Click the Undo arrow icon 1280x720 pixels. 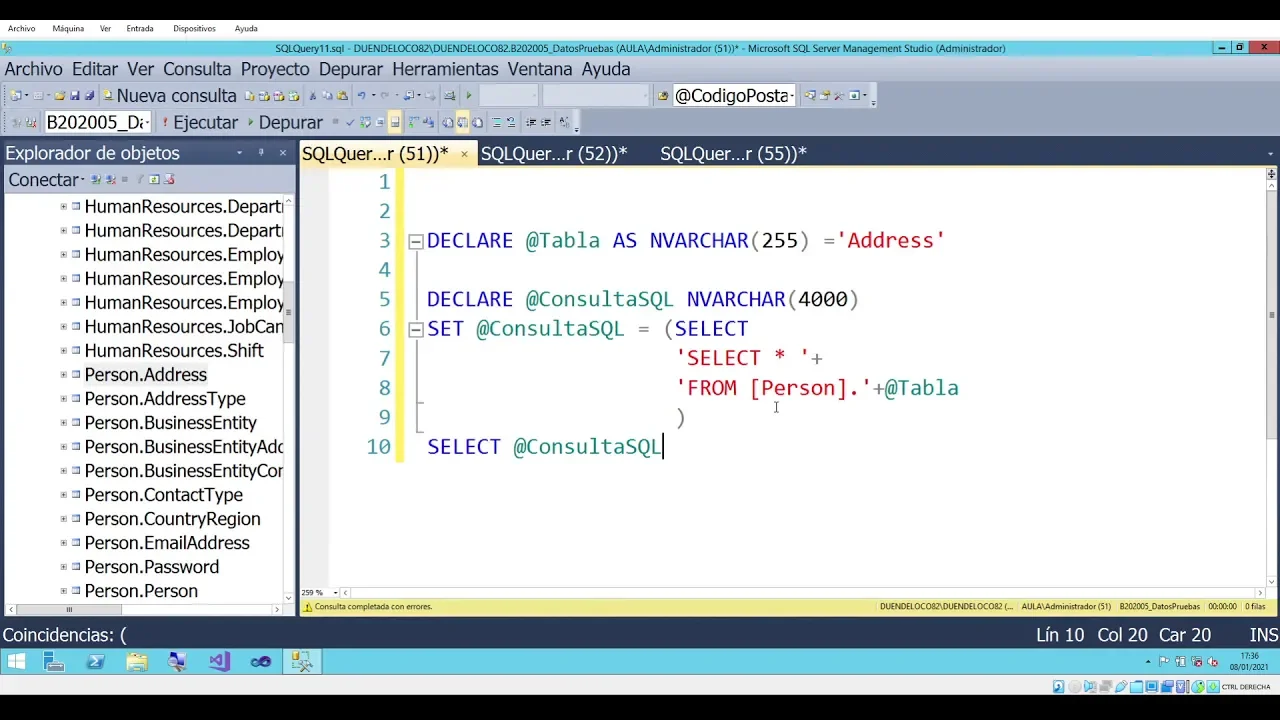(362, 96)
